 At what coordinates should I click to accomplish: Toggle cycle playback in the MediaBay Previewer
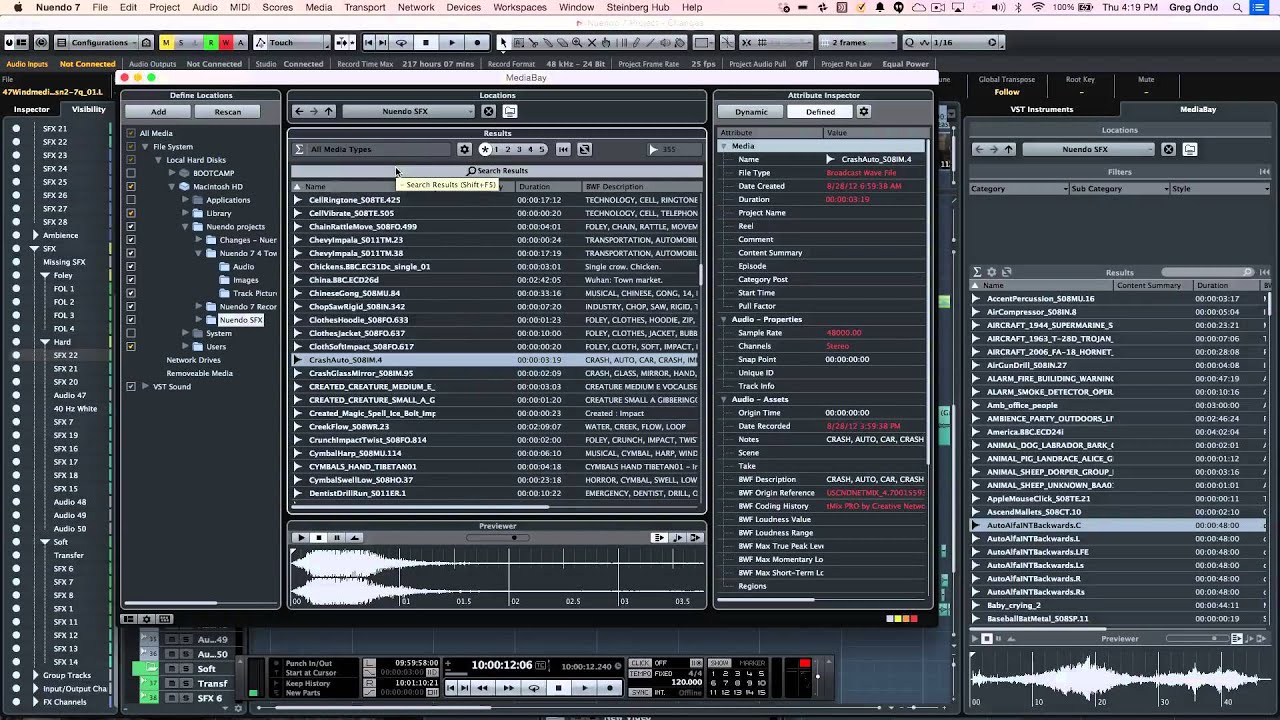click(x=354, y=538)
